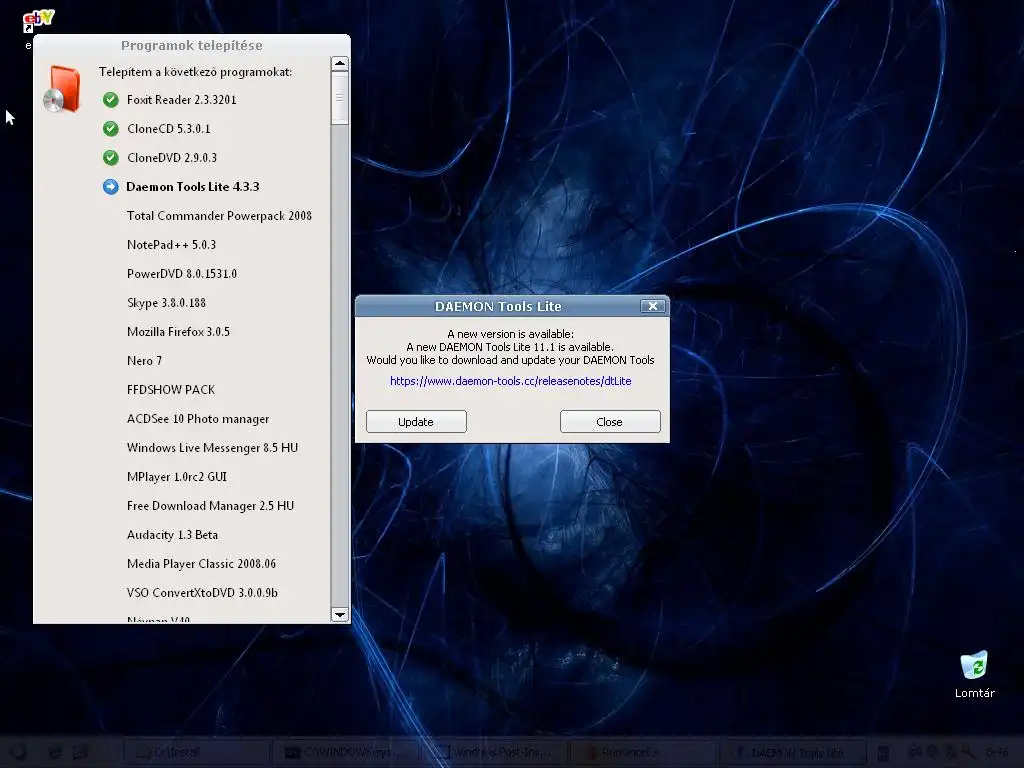The width and height of the screenshot is (1024, 768).
Task: Click the 'Programok telepítése' window title
Action: 192,46
